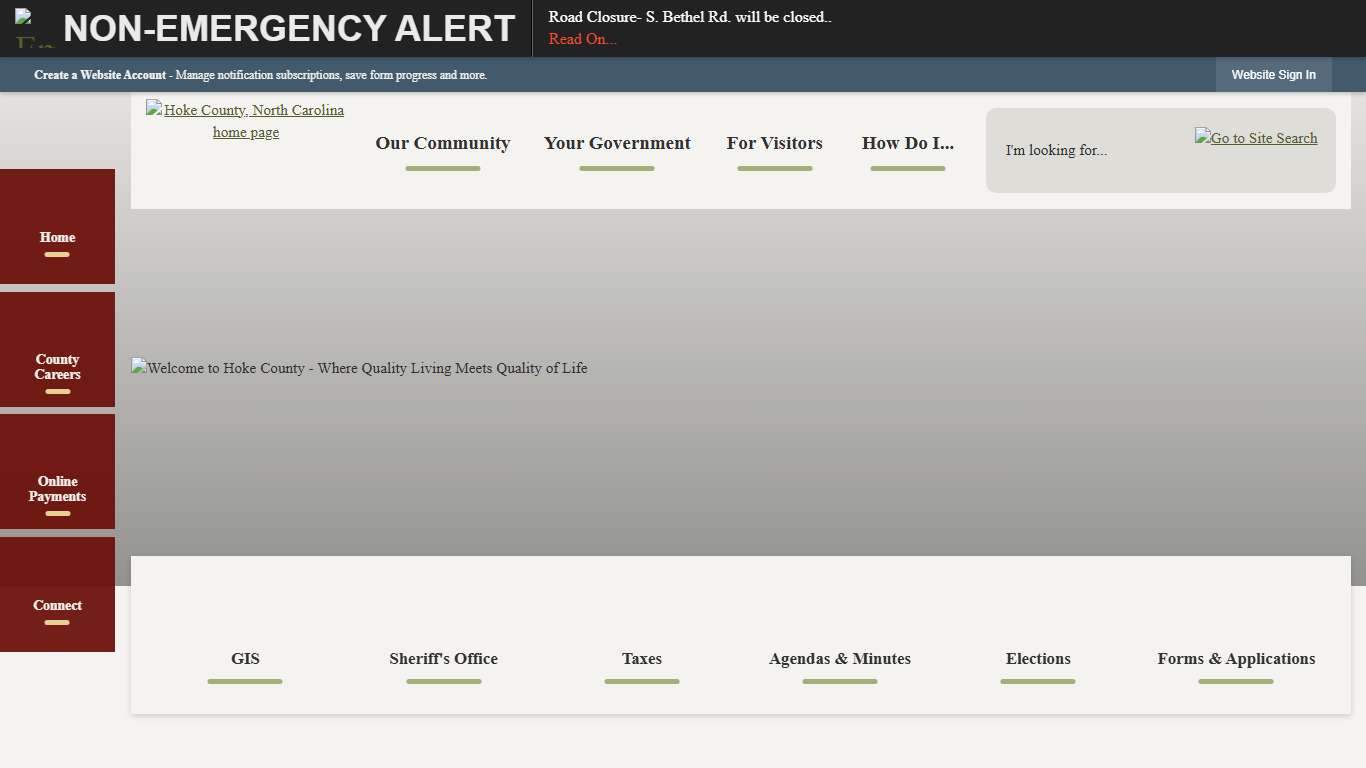The width and height of the screenshot is (1366, 768).
Task: Click the County Careers sidebar entry
Action: [57, 366]
